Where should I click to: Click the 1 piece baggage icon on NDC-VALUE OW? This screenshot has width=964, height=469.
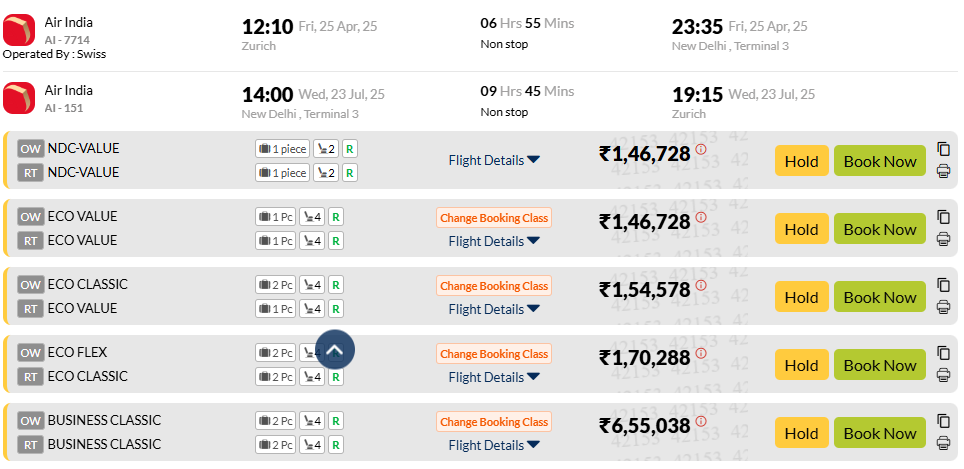(x=283, y=149)
